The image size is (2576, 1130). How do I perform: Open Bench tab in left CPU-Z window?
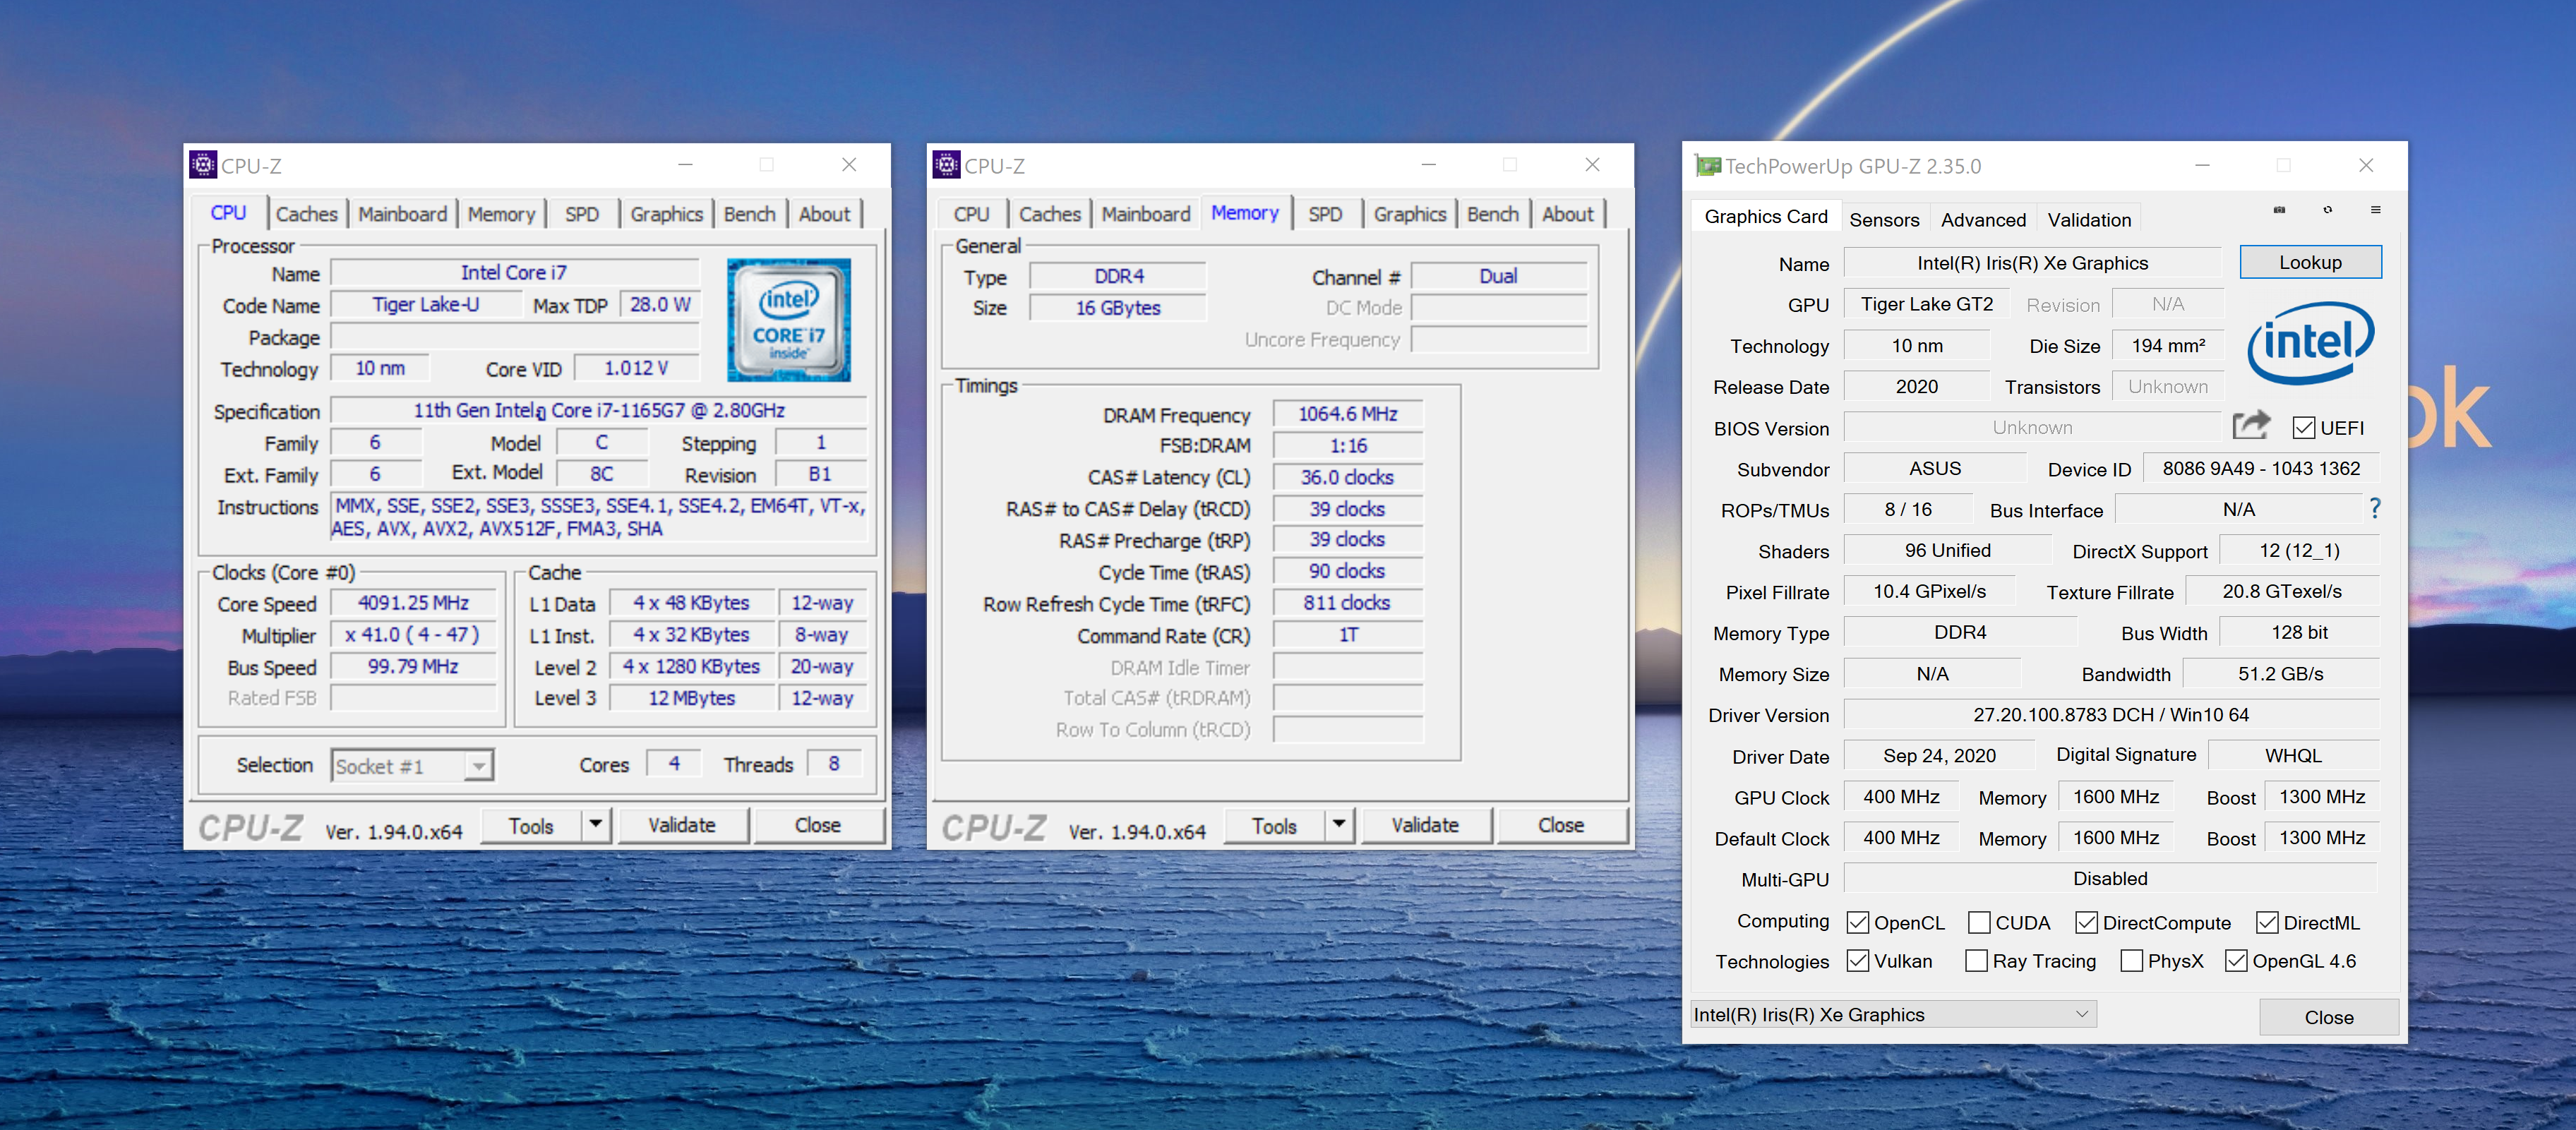(x=749, y=214)
